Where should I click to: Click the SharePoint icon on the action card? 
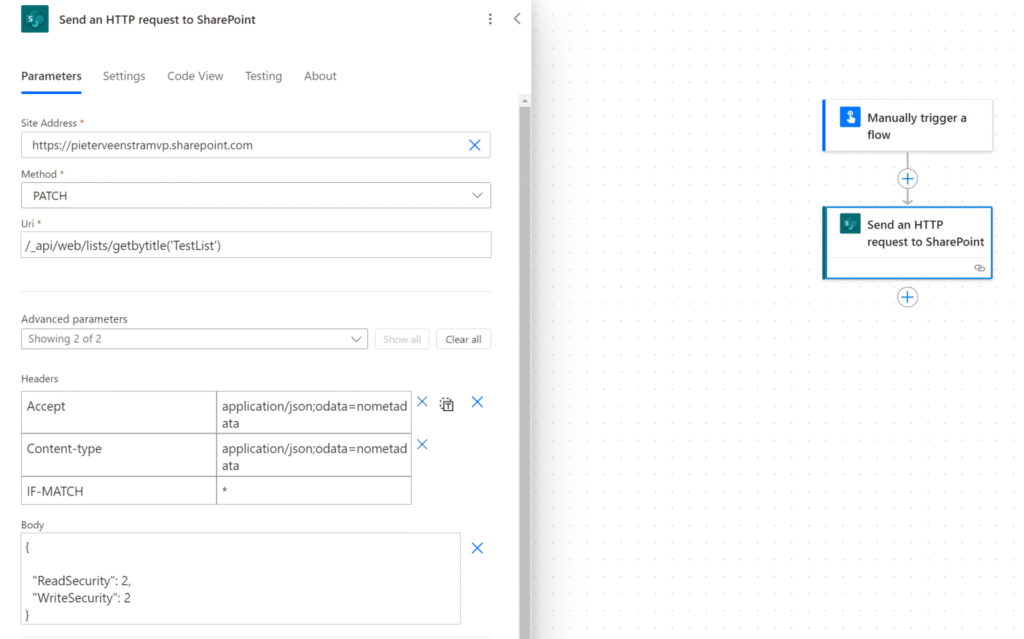(x=850, y=223)
